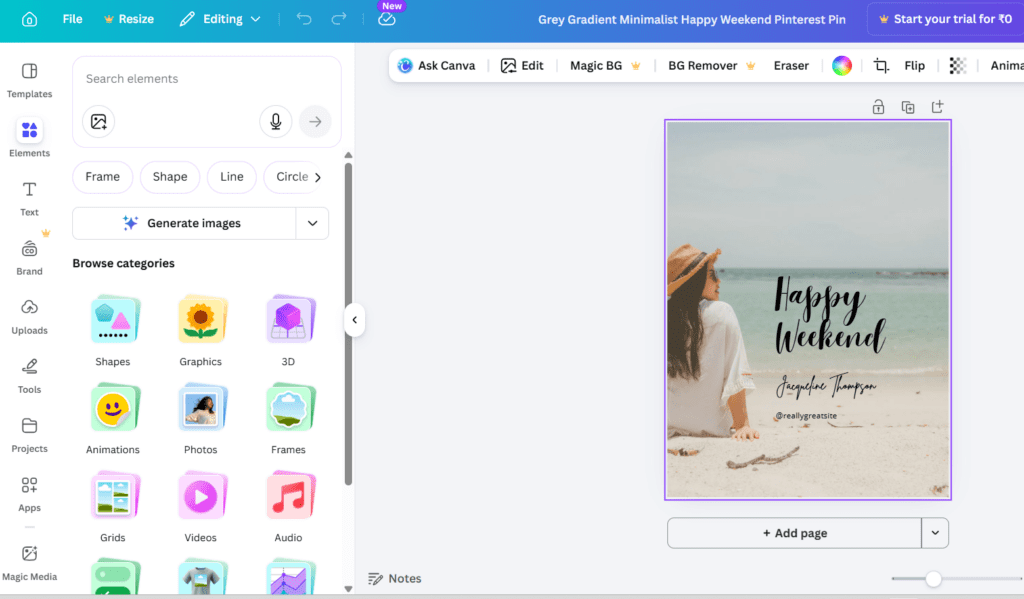Screen dimensions: 1024x599
Task: Click the Ask Canva button
Action: (436, 65)
